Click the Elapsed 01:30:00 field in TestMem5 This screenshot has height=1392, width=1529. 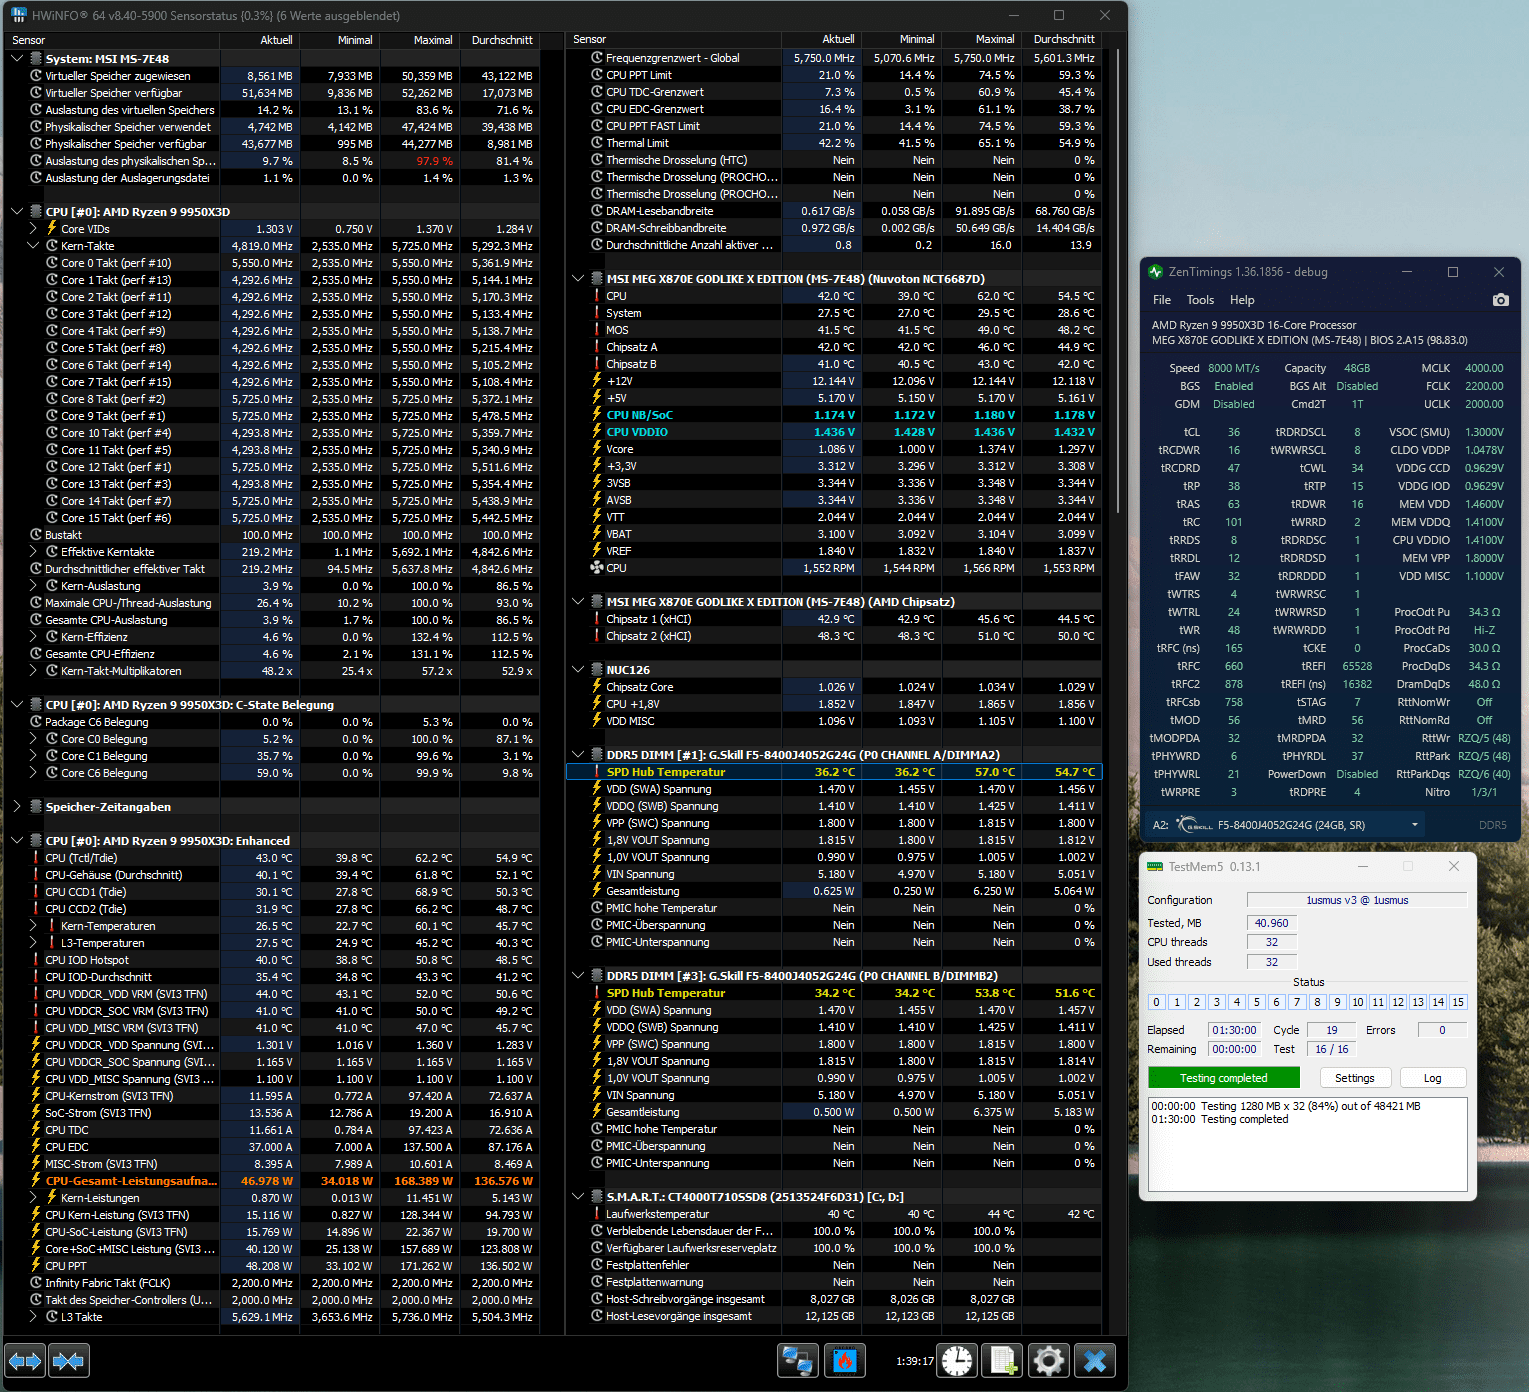1234,1030
